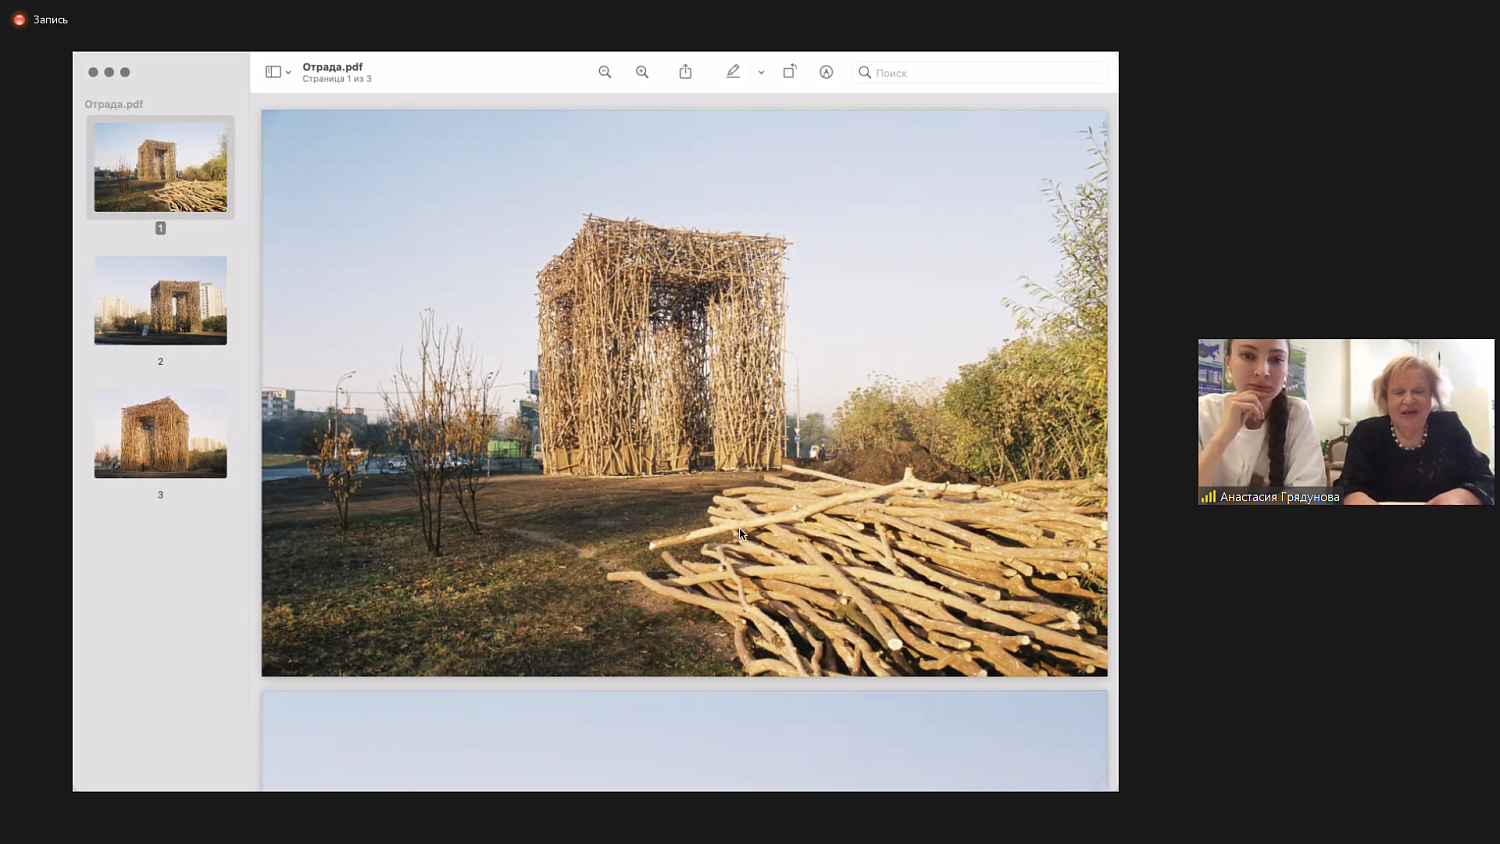Select the highlight pen tool
Viewport: 1500px width, 844px height.
(733, 72)
